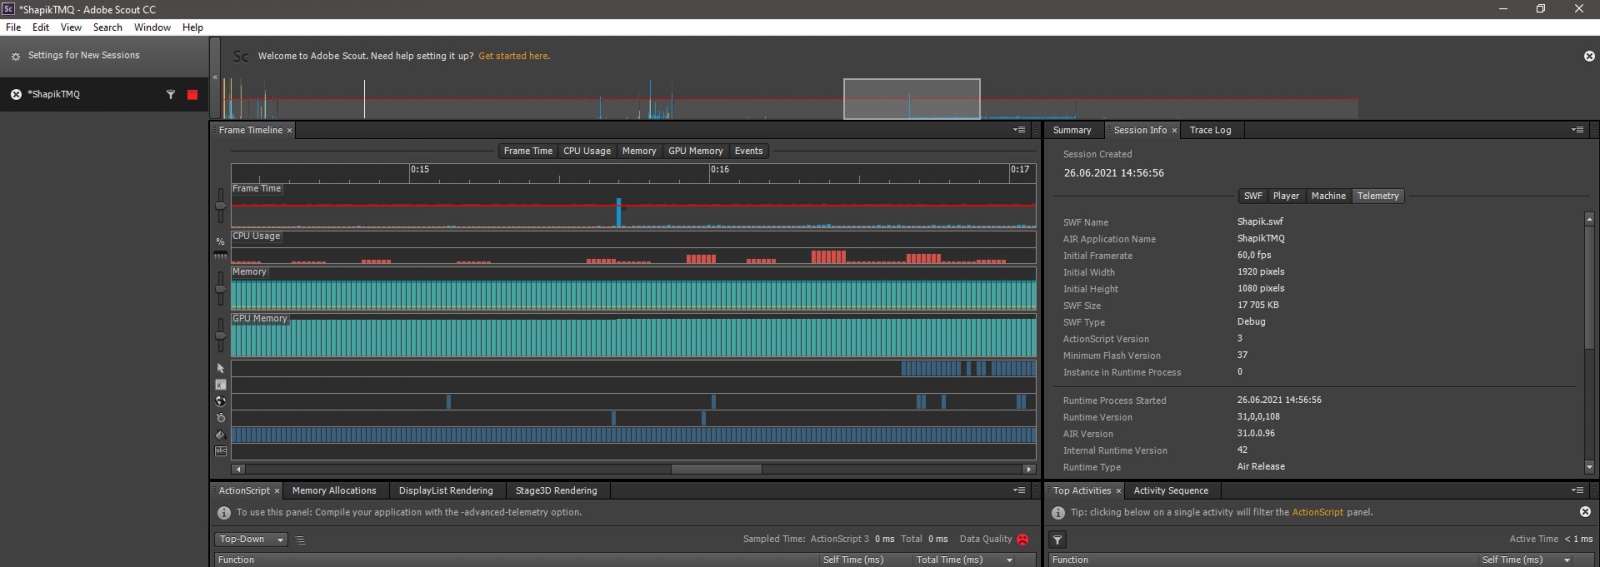Open the Window menu

pyautogui.click(x=152, y=28)
